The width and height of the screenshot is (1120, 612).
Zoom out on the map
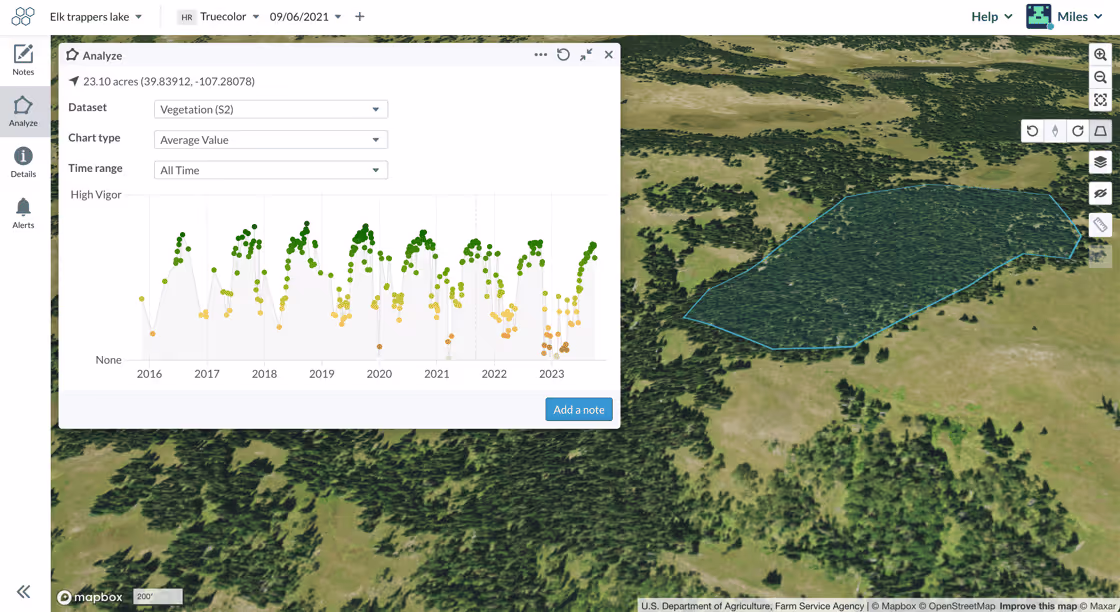click(1100, 77)
